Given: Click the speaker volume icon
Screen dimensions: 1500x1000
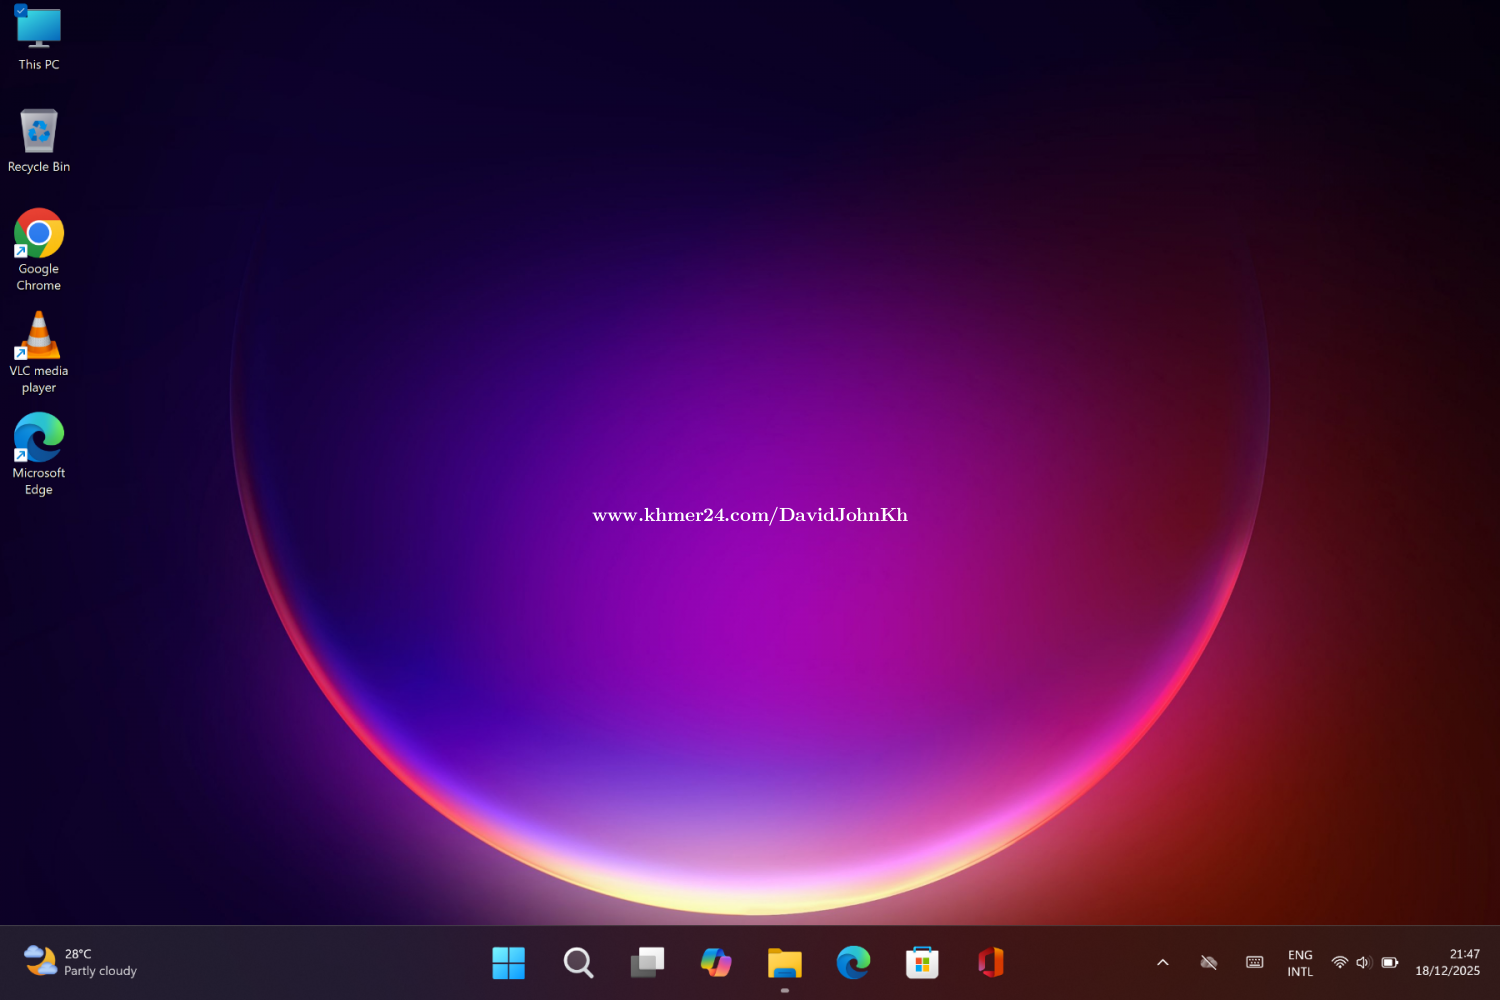Looking at the screenshot, I should (1363, 963).
